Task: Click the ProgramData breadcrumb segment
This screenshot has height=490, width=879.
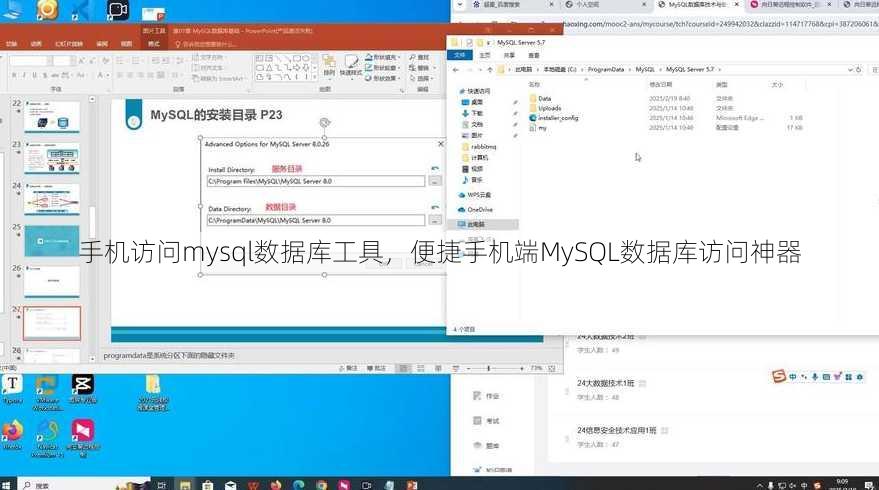Action: click(x=605, y=70)
